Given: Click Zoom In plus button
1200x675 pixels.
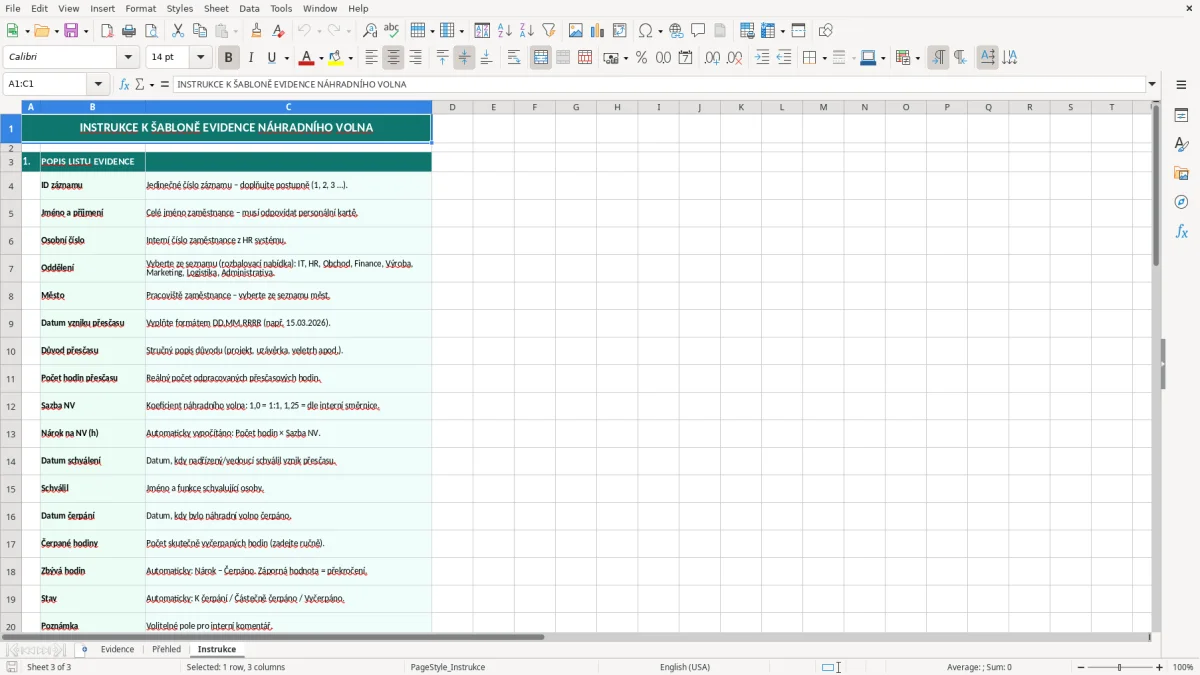Looking at the screenshot, I should 1160,667.
